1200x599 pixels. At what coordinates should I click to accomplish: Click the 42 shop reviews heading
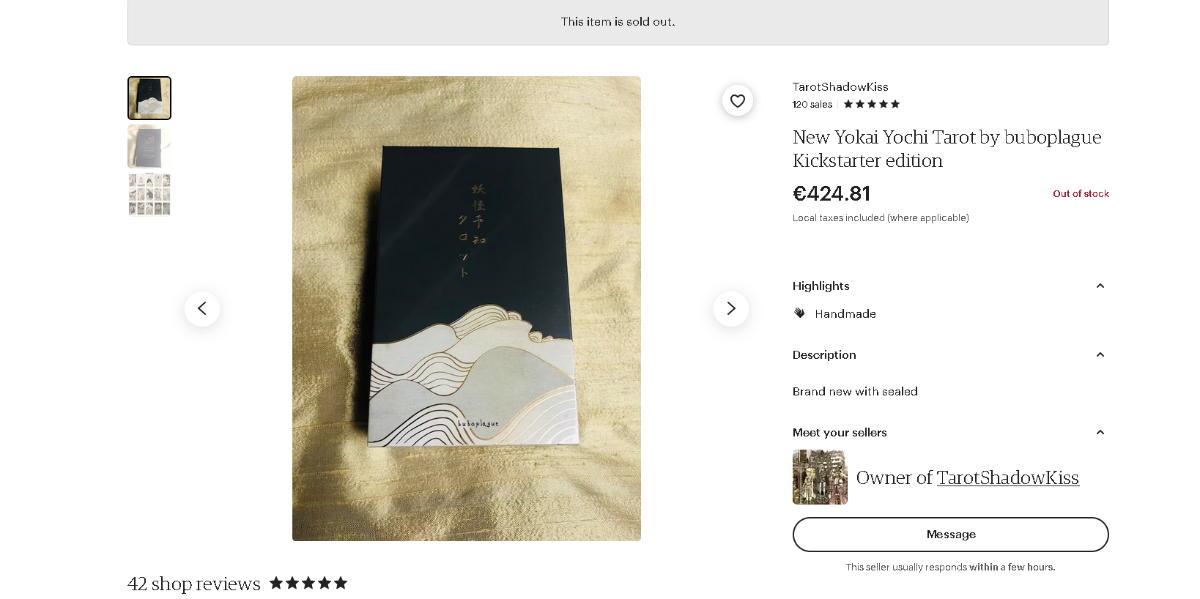click(193, 584)
